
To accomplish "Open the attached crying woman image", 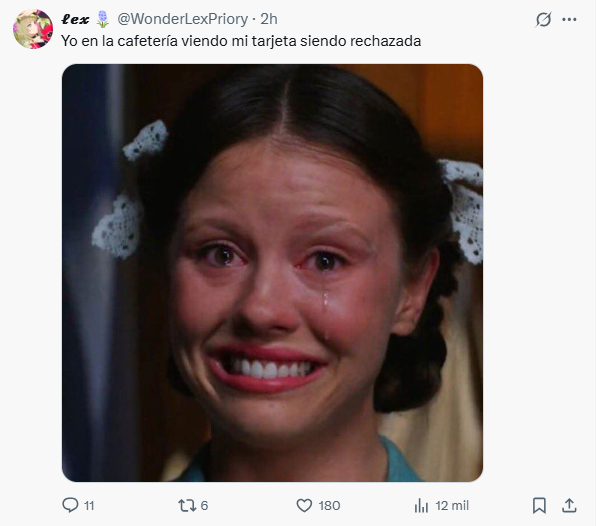I will (x=273, y=273).
